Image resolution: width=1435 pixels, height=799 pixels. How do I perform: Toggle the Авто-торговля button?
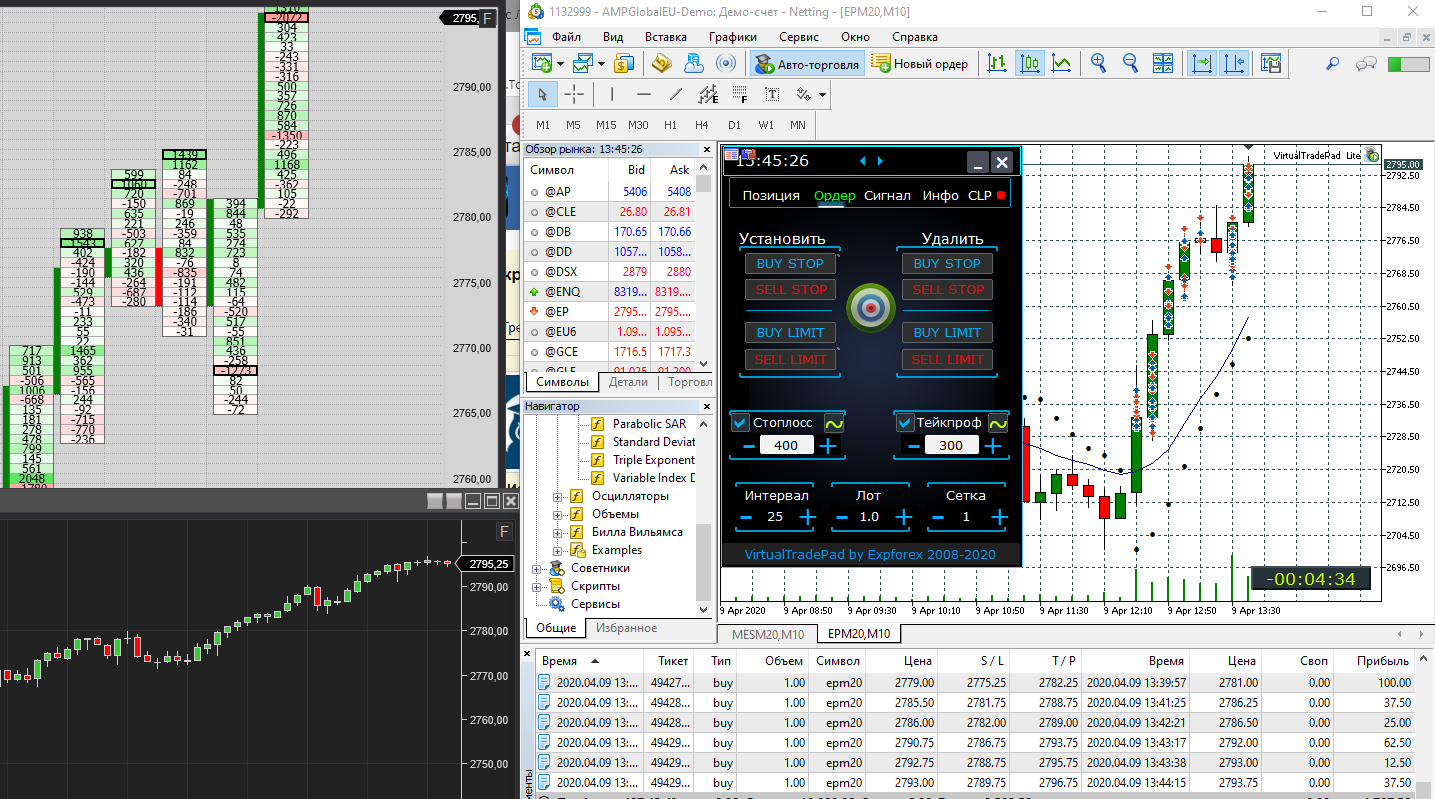(x=806, y=64)
